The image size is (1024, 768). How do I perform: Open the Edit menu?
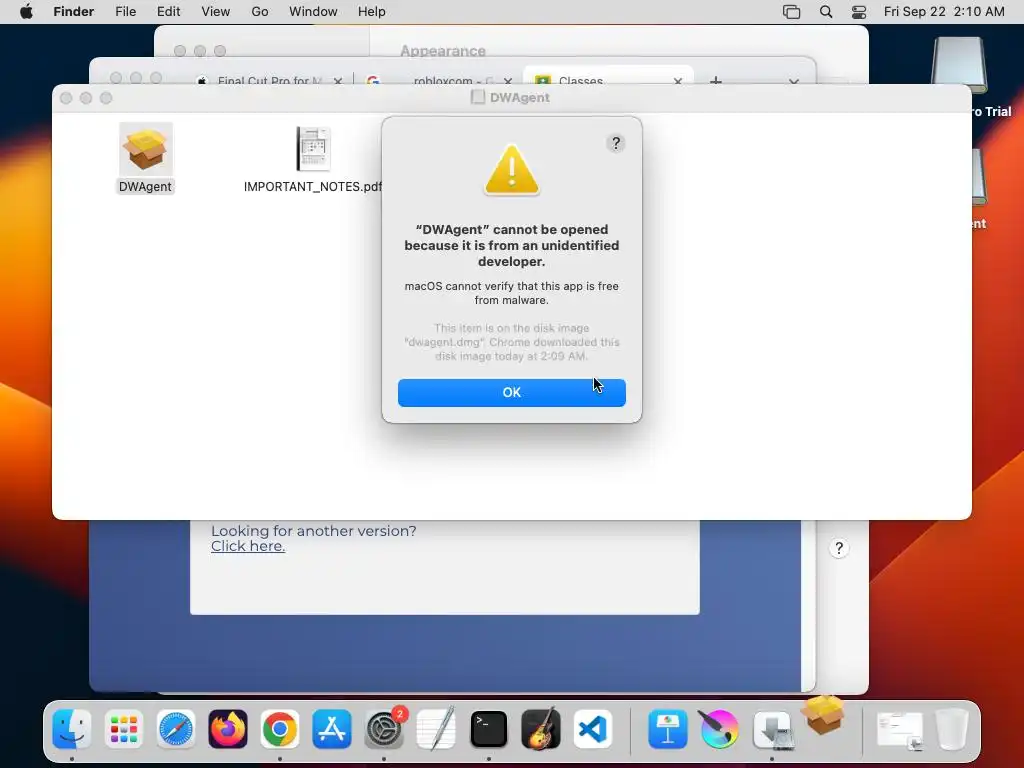coord(168,12)
